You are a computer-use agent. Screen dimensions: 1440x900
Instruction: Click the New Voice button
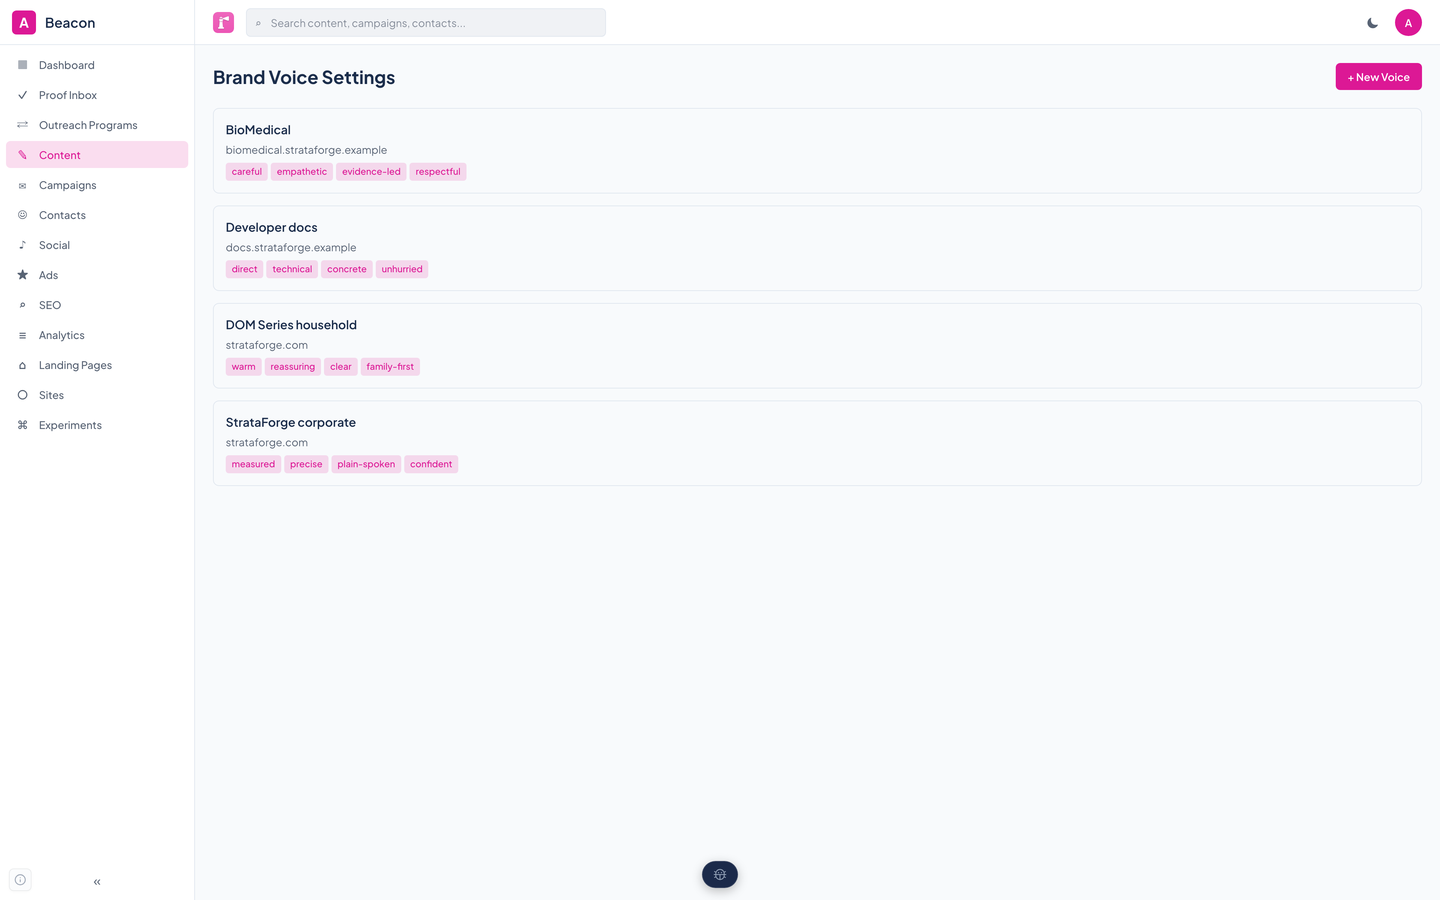(1378, 77)
